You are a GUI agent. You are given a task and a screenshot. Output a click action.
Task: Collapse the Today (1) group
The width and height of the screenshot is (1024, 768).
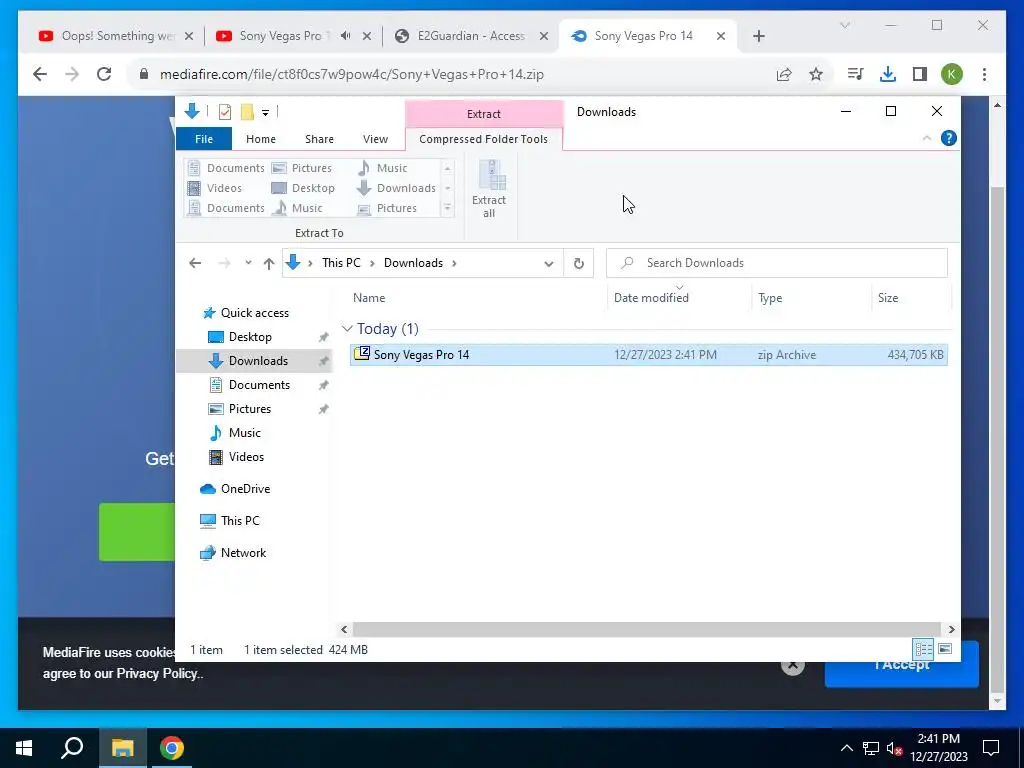coord(347,328)
